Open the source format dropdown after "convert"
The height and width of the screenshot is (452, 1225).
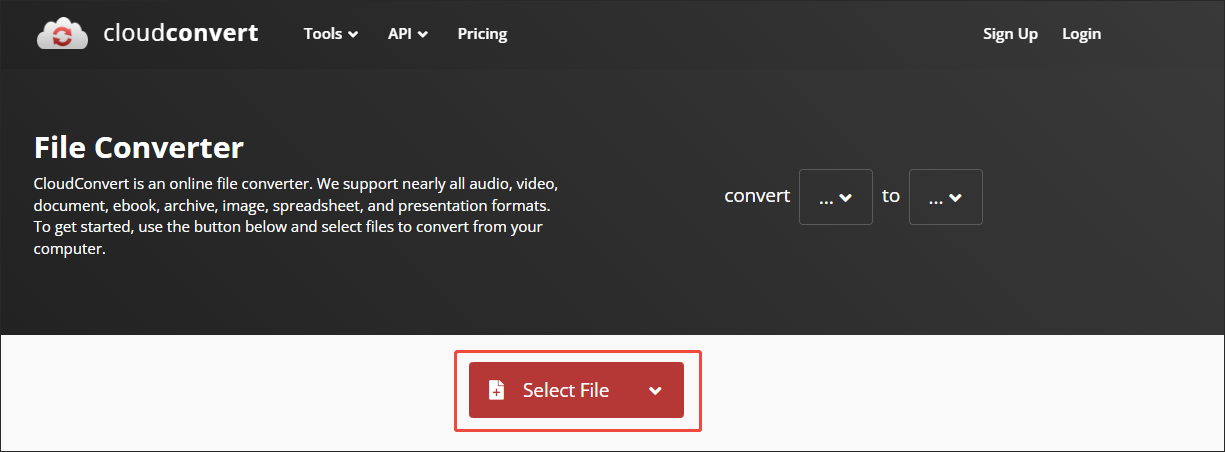[x=835, y=197]
